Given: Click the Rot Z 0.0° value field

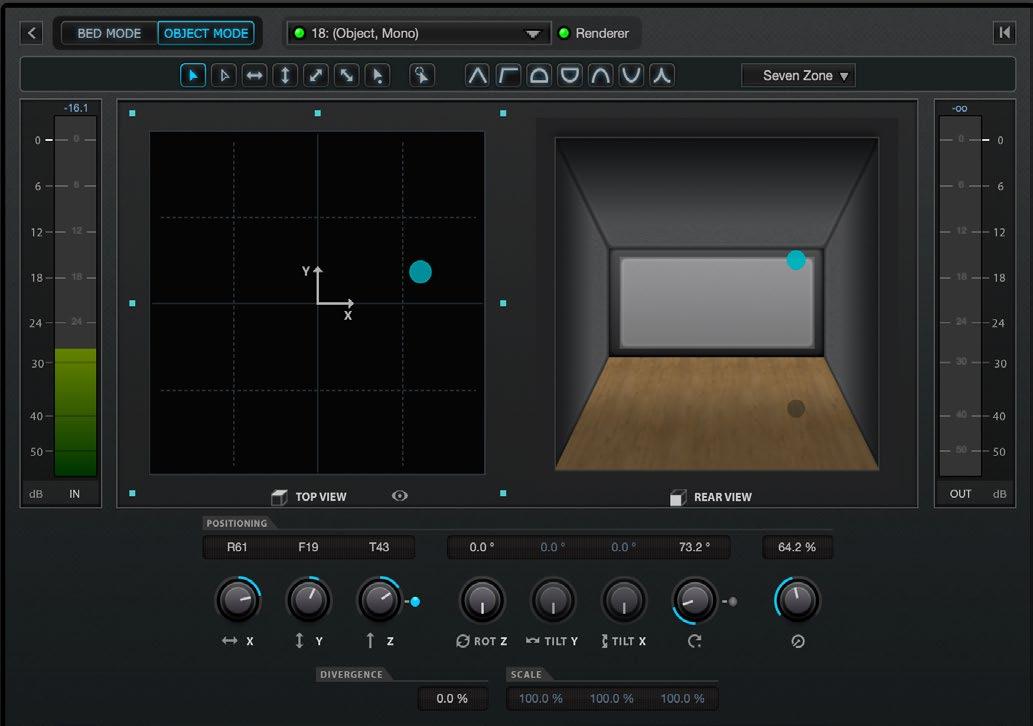Looking at the screenshot, I should [x=482, y=547].
